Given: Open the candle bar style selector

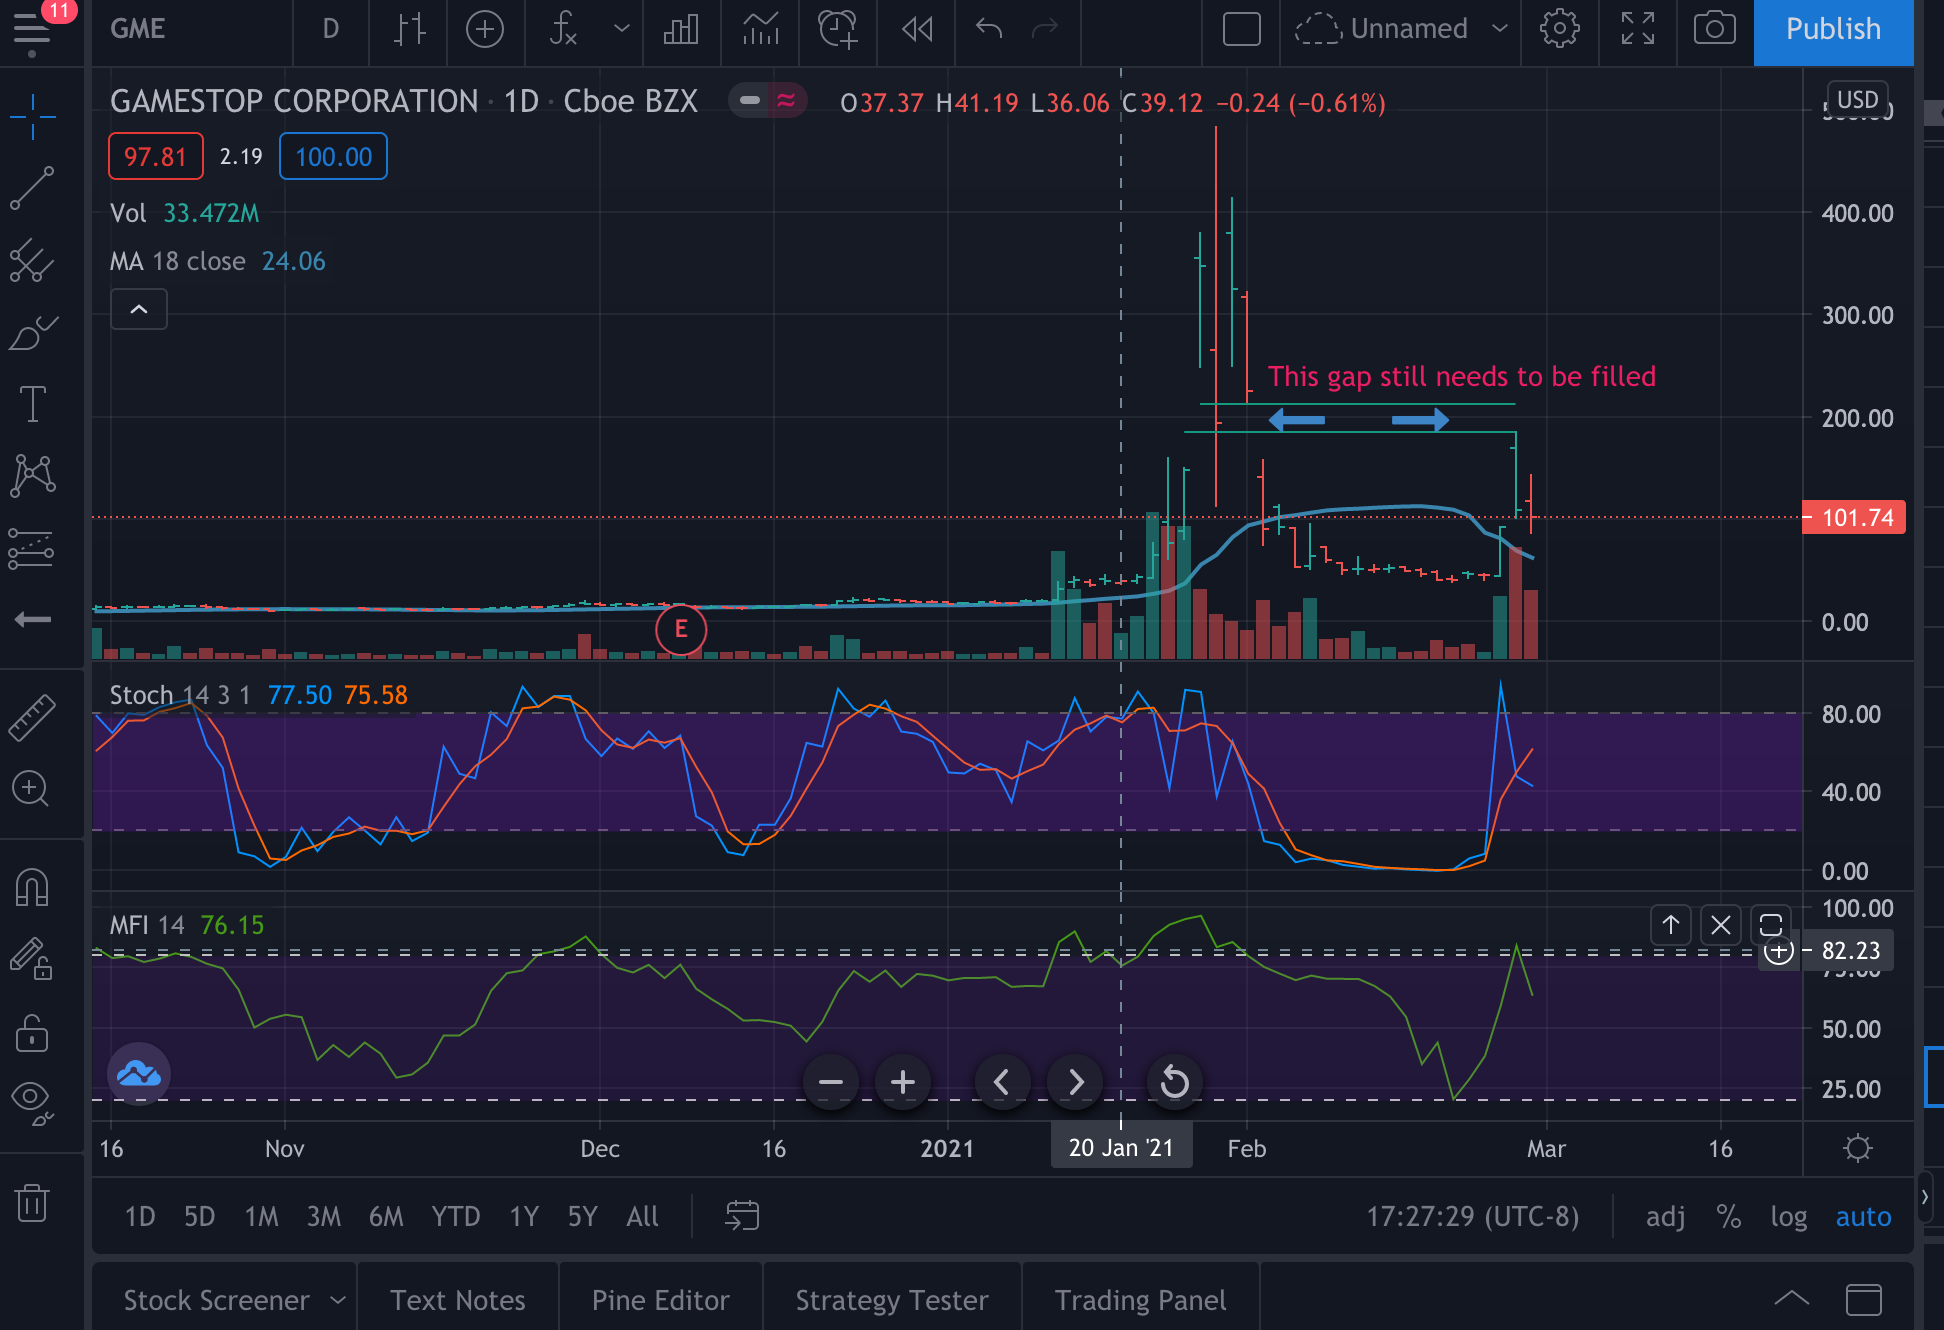Looking at the screenshot, I should 409,29.
